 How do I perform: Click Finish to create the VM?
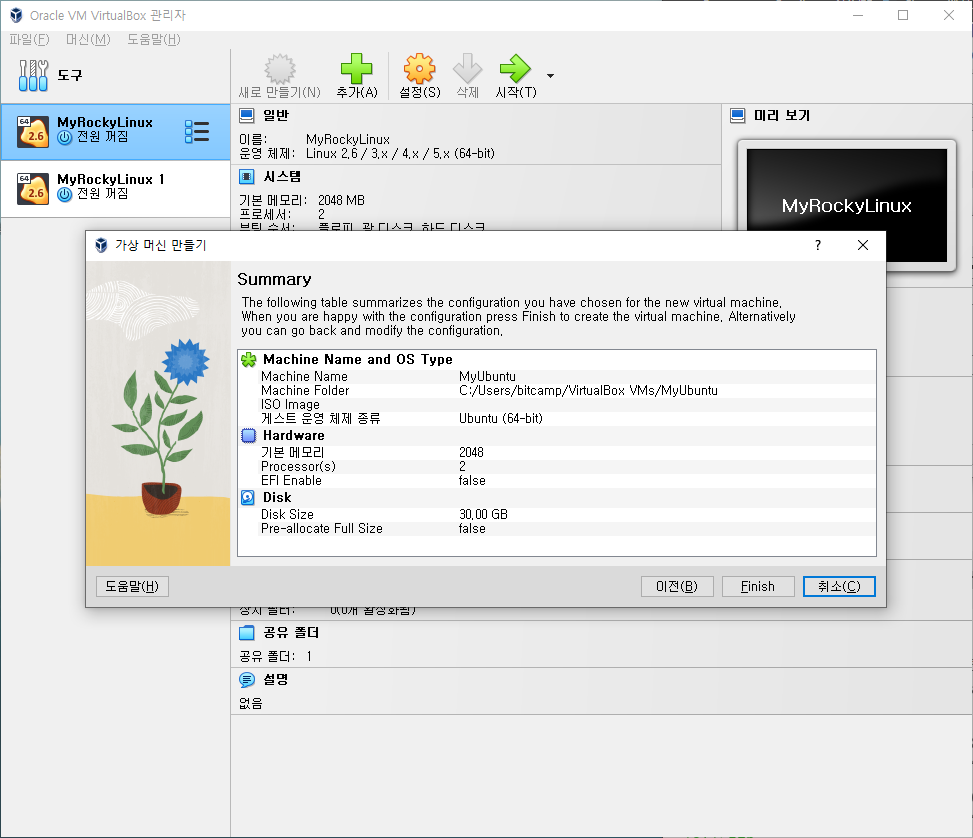[758, 587]
